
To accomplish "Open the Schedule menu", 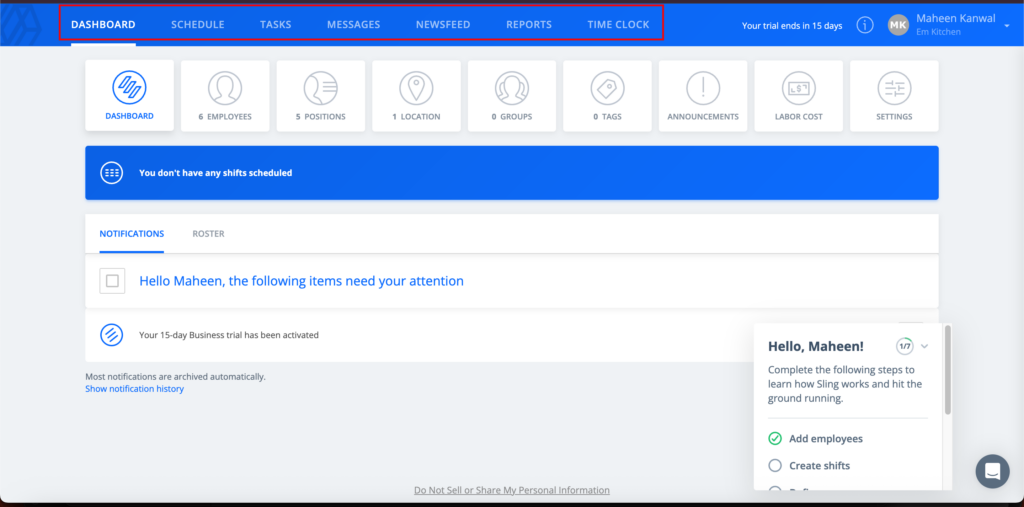I will point(198,25).
